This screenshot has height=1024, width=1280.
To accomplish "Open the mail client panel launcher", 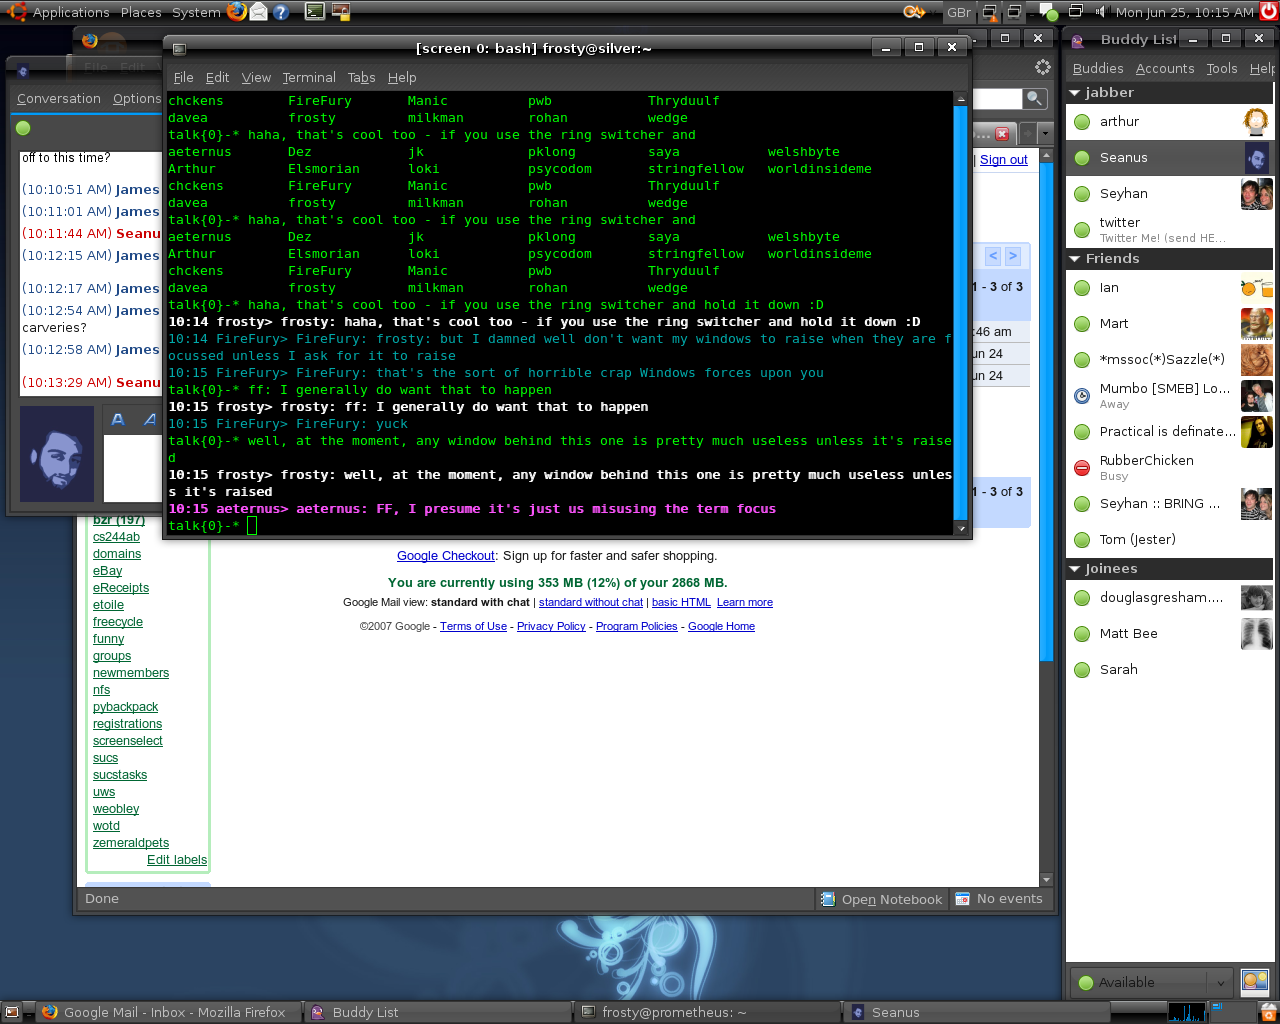I will [259, 12].
